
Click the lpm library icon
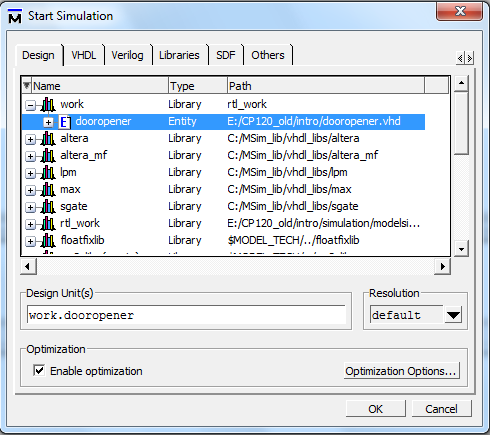(x=48, y=173)
